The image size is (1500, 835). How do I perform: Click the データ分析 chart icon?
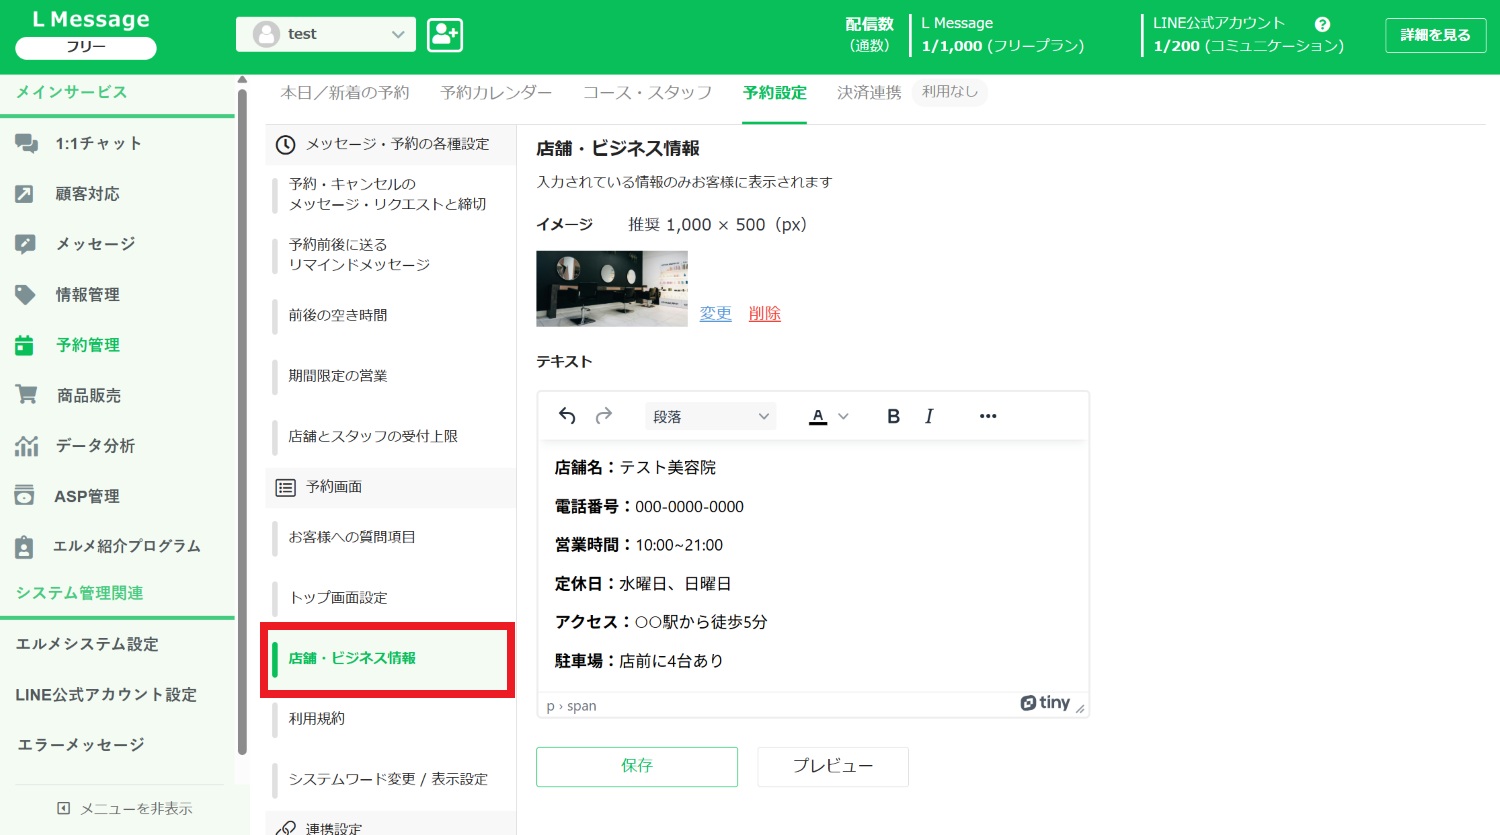click(x=26, y=446)
